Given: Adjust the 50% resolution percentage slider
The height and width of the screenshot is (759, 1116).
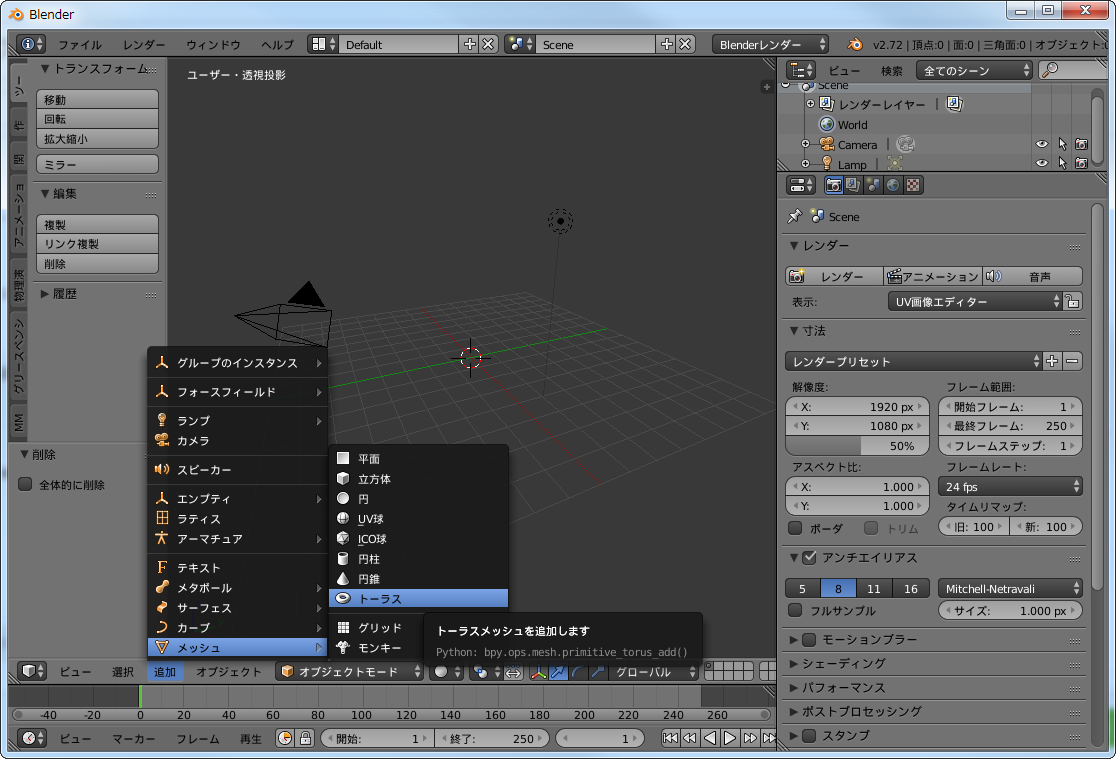Looking at the screenshot, I should (858, 446).
